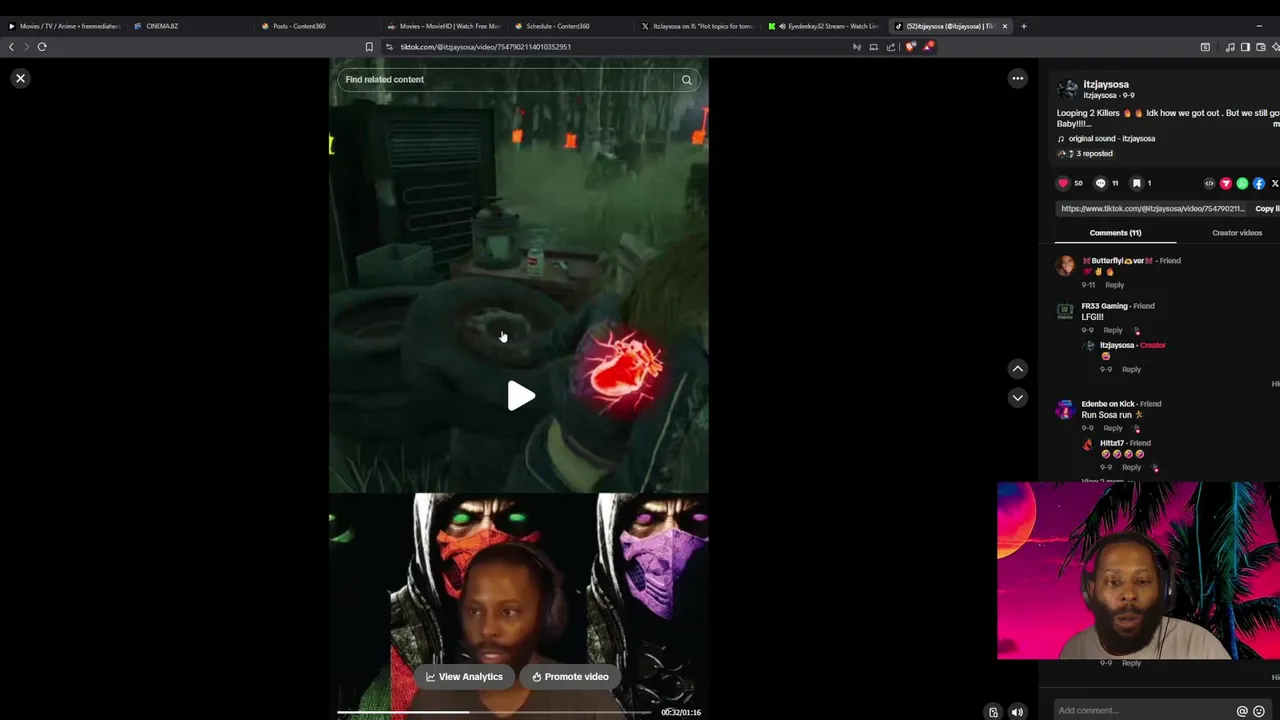Go back with the browser back arrow
1280x720 pixels.
11,47
